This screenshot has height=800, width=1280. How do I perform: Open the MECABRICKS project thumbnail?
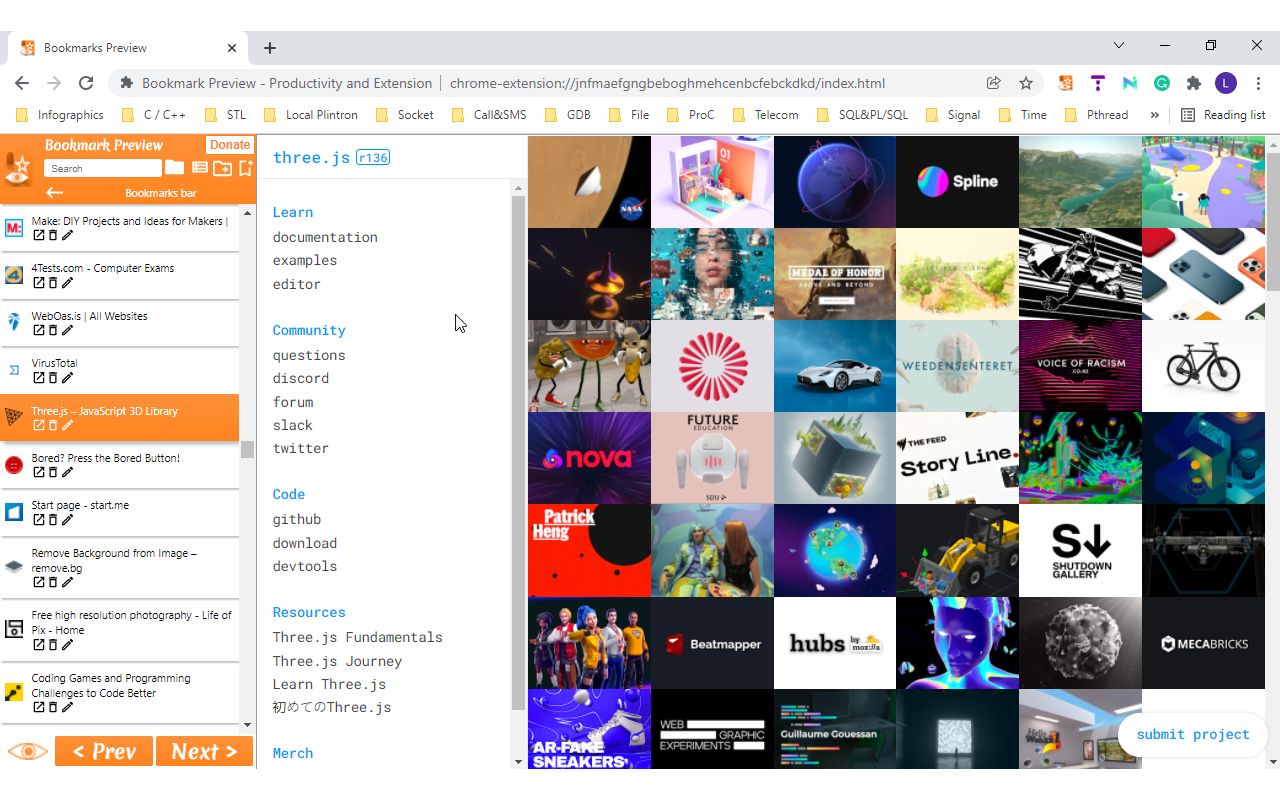(1203, 643)
